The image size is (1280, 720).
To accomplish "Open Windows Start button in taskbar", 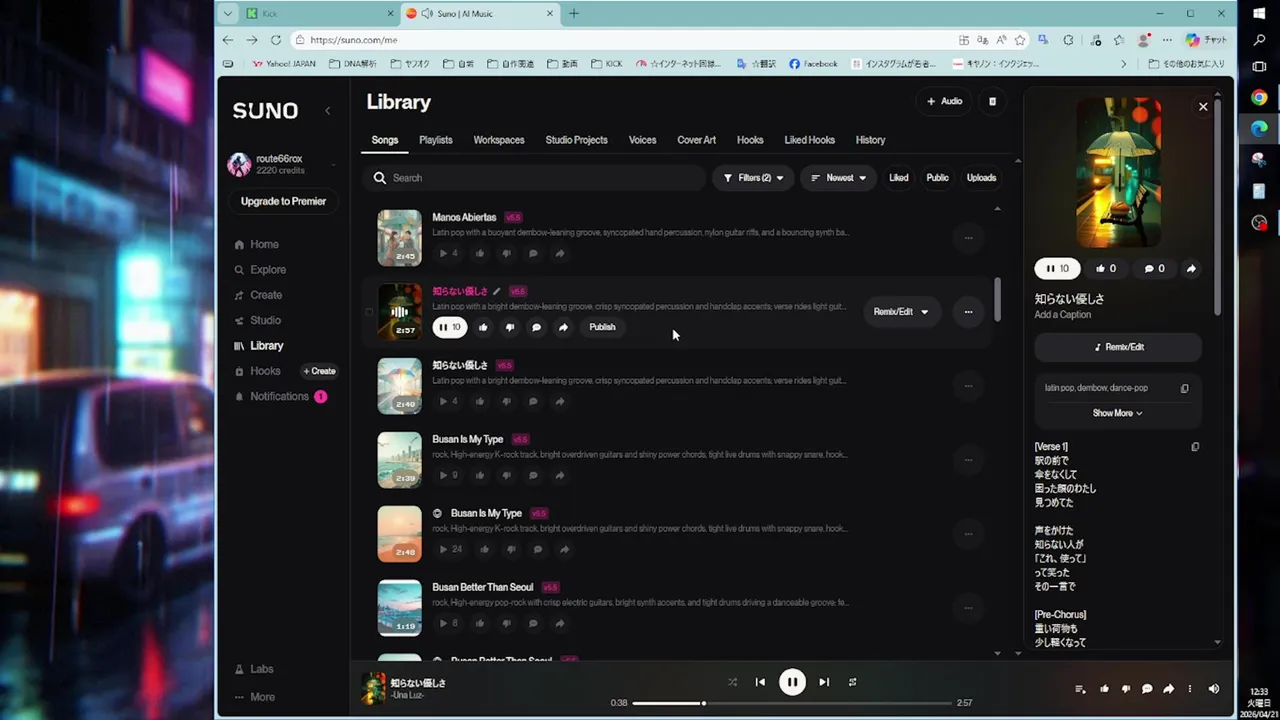I will pyautogui.click(x=1259, y=14).
